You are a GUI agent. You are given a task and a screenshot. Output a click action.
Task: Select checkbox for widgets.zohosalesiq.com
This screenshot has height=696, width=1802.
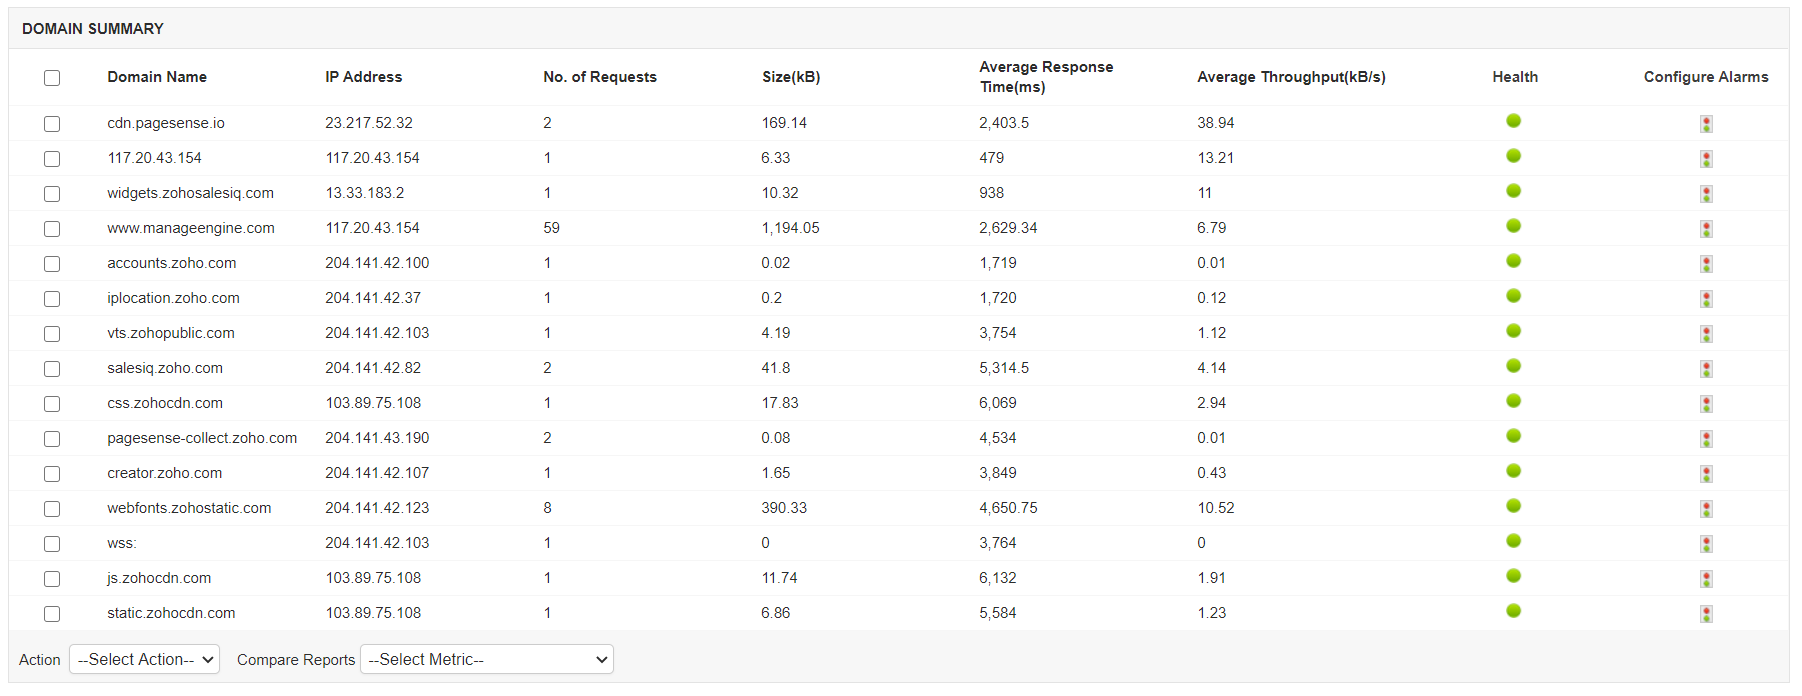(52, 194)
